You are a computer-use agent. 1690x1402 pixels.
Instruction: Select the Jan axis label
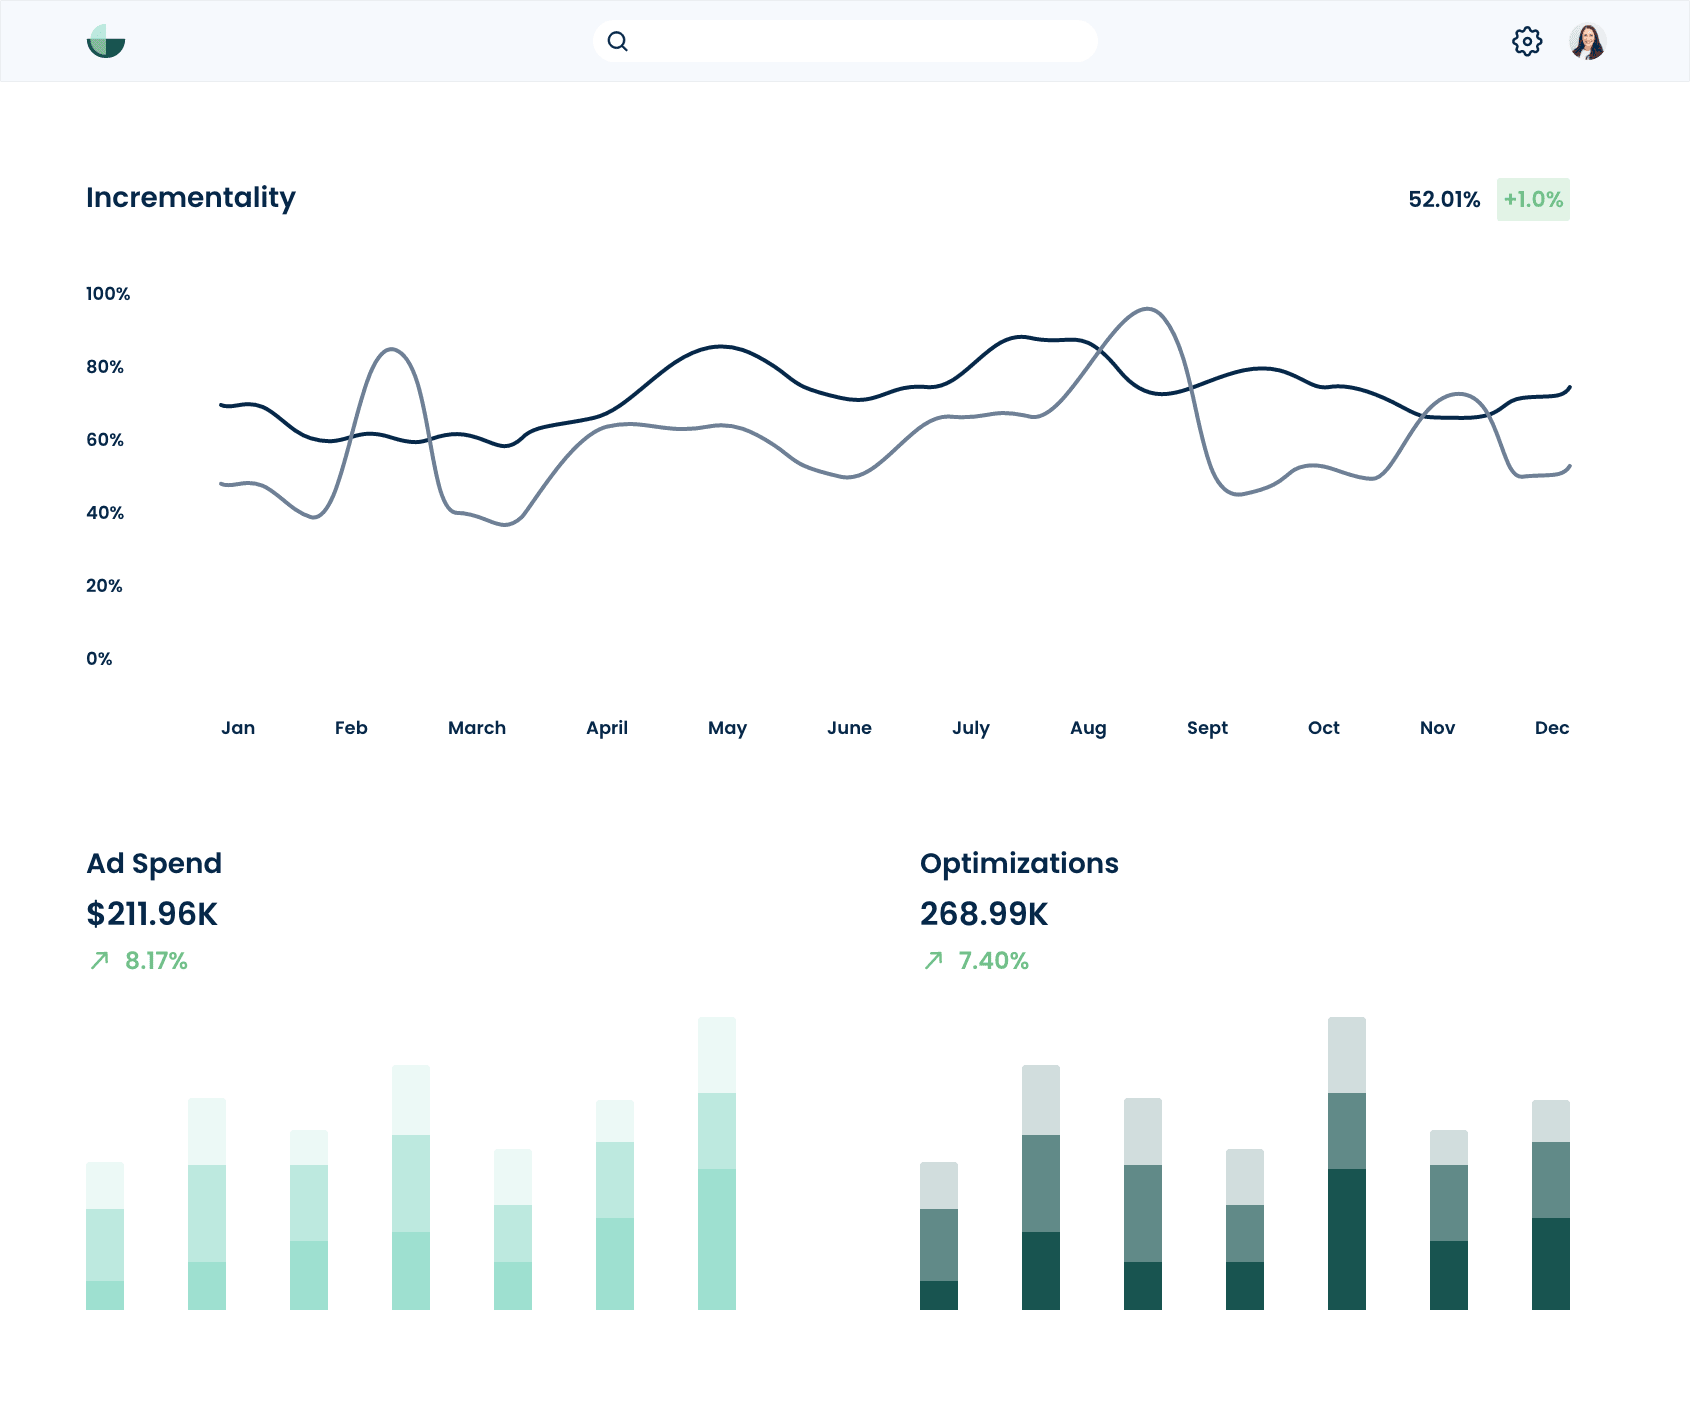tap(239, 728)
